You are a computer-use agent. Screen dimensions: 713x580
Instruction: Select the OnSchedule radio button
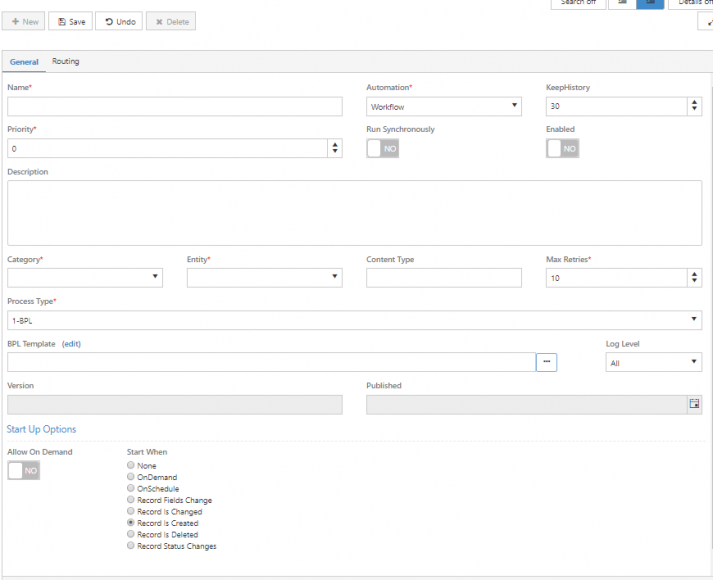(131, 488)
